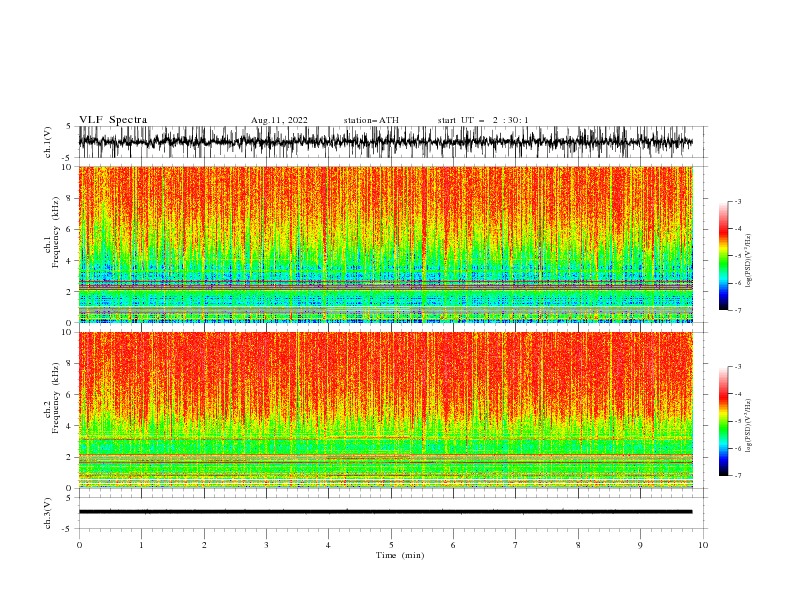This screenshot has width=792, height=612.
Task: Click the "ch.1(V)" waveform axis label
Action: [48, 142]
